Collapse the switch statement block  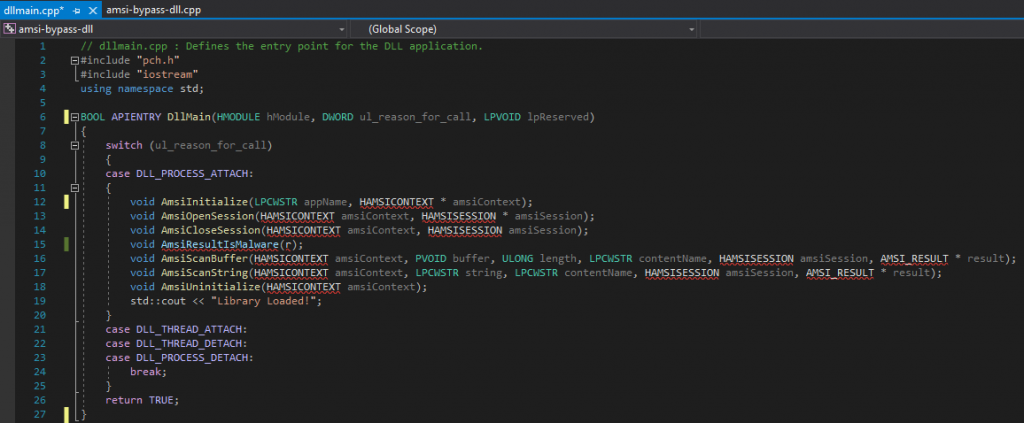75,146
